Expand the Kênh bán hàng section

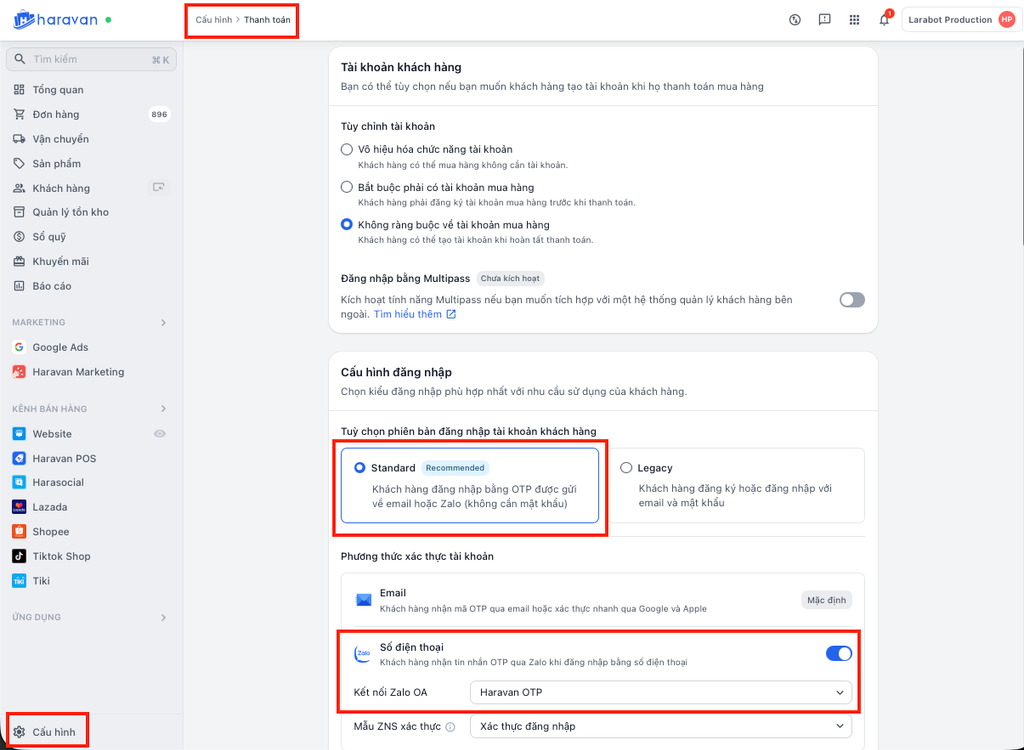(164, 409)
